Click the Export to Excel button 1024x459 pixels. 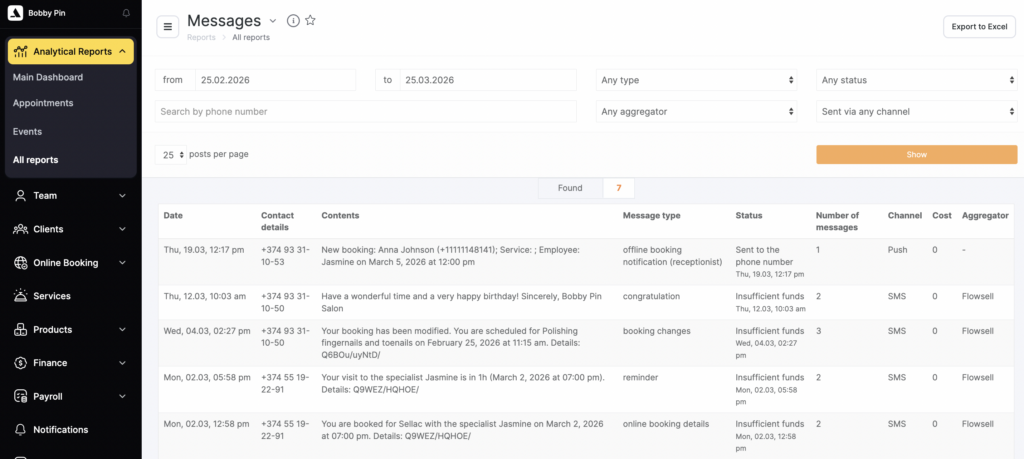click(x=978, y=27)
